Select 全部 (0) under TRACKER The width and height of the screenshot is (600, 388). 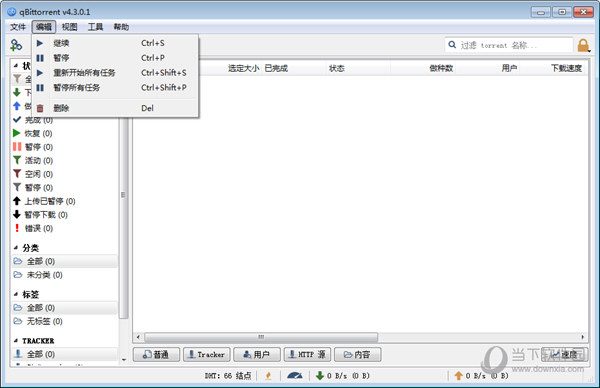64,354
